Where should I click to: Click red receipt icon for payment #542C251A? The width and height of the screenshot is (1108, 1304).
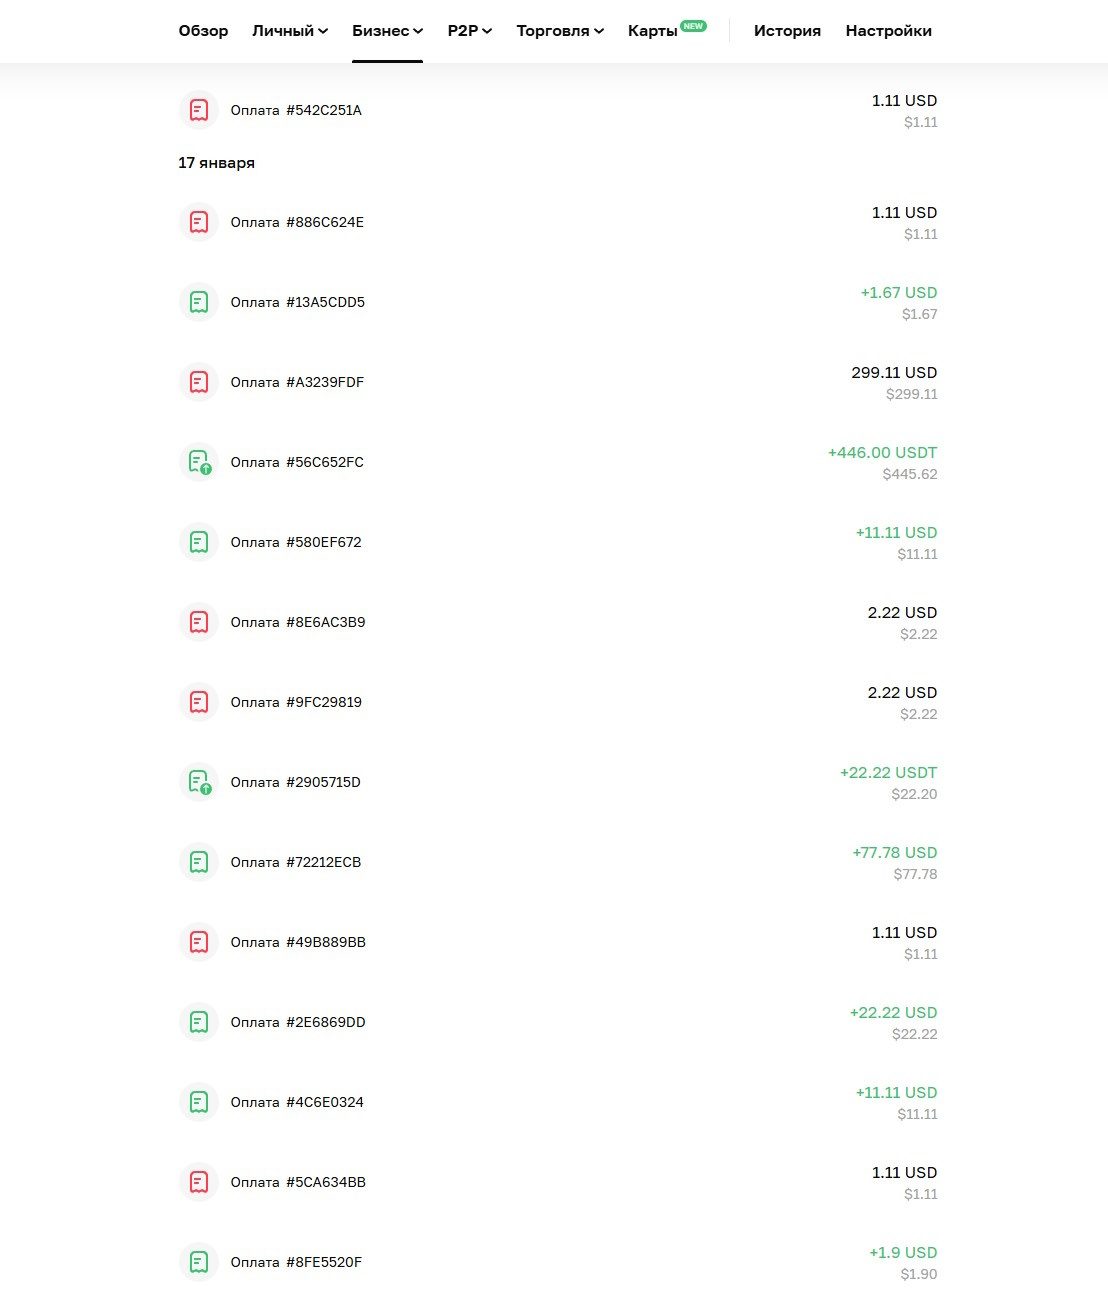pyautogui.click(x=199, y=110)
